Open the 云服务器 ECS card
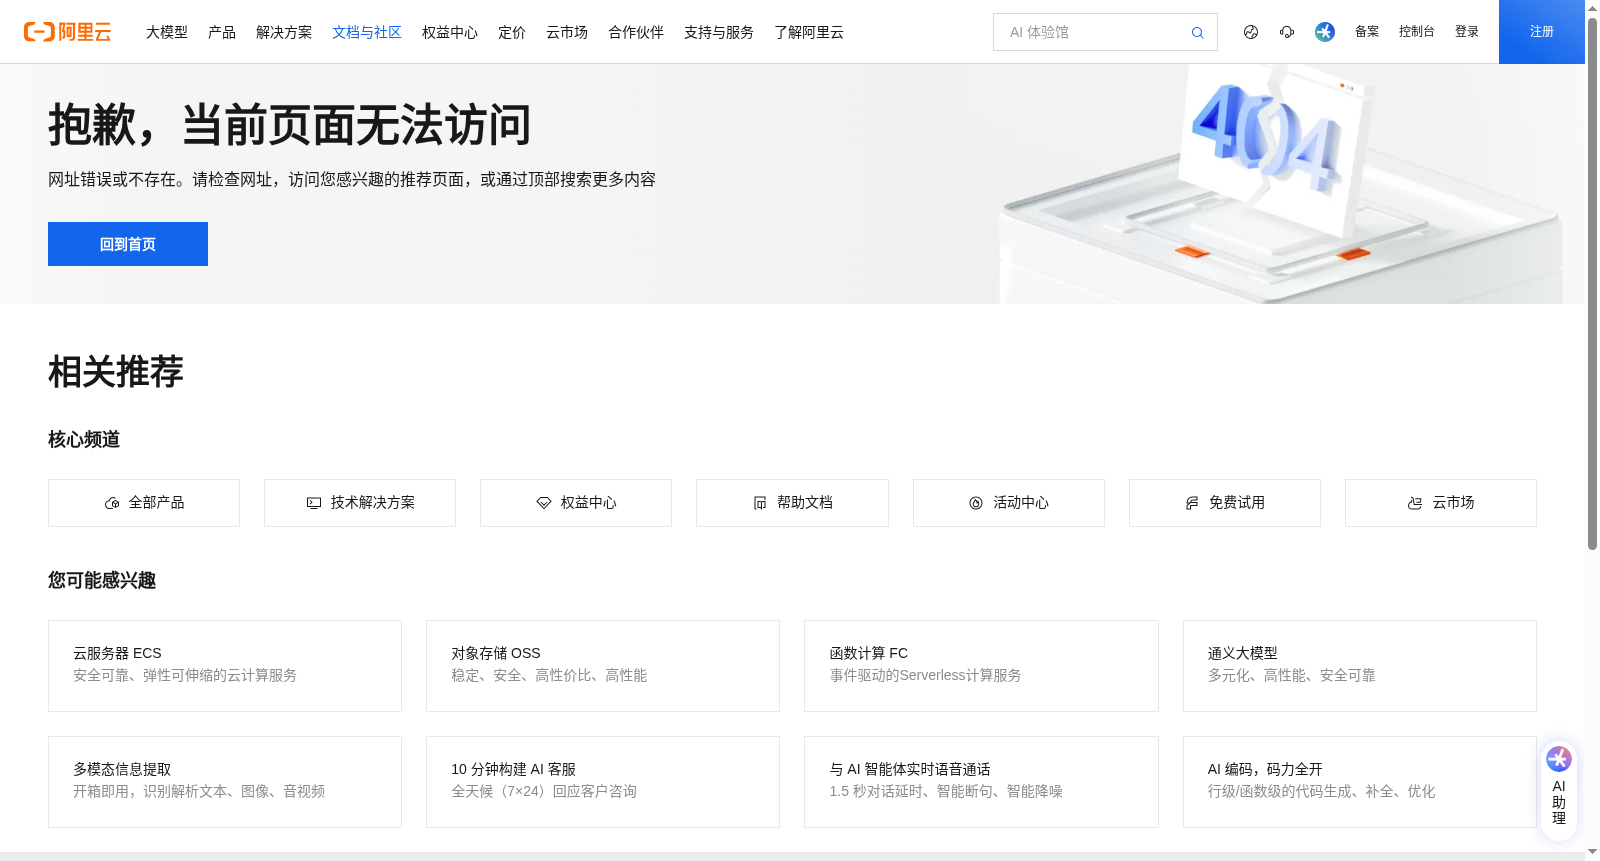 (x=225, y=666)
